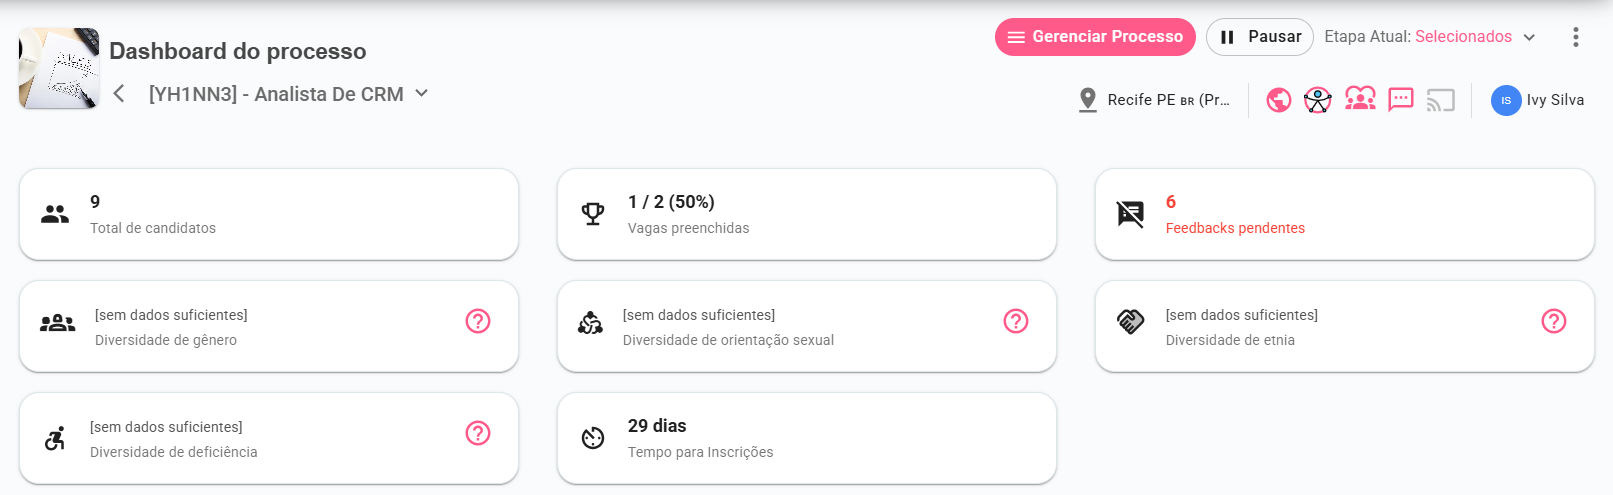Open help for Diversidade de gênero
The height and width of the screenshot is (495, 1613).
[478, 321]
